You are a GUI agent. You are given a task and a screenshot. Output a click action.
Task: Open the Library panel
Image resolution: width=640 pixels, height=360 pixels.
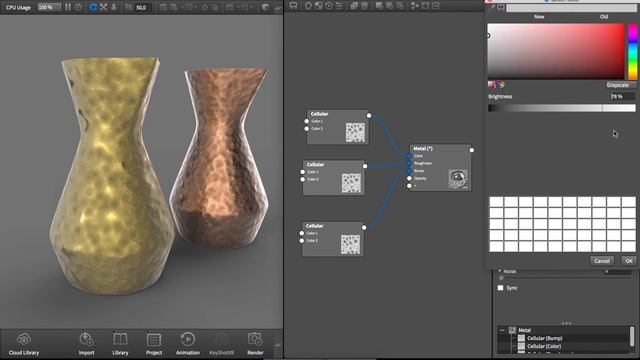point(120,344)
